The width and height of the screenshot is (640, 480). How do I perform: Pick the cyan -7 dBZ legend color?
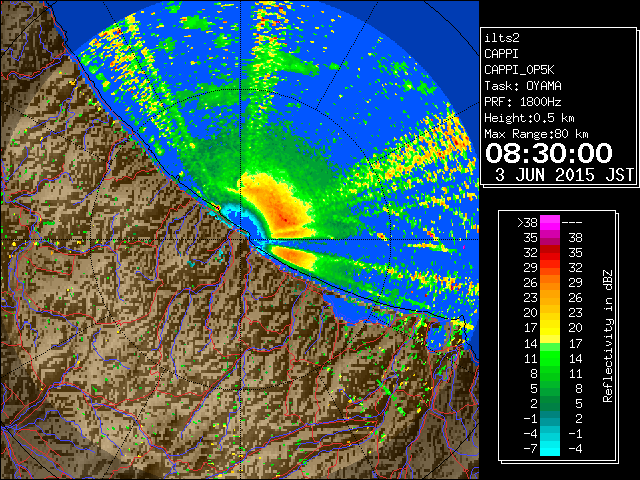pos(550,448)
